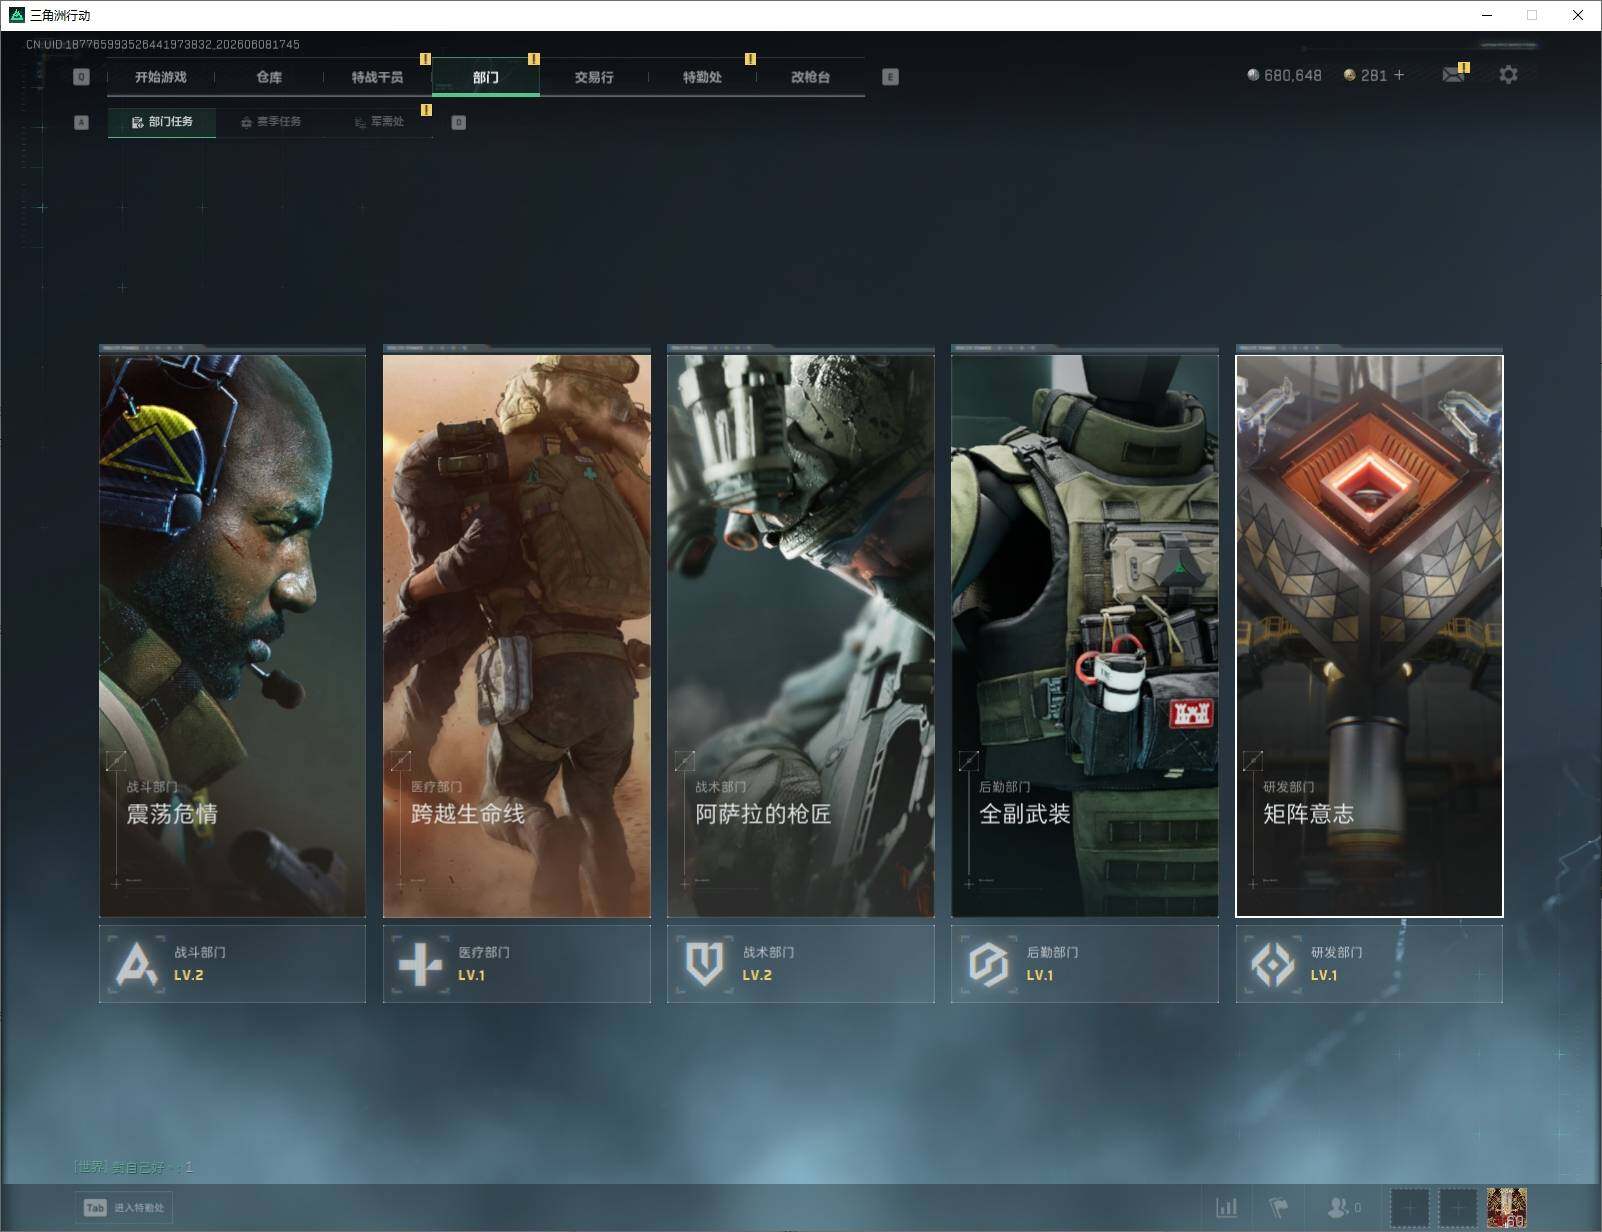Select the 部门任务 sub-tab
The height and width of the screenshot is (1232, 1602).
pos(162,122)
